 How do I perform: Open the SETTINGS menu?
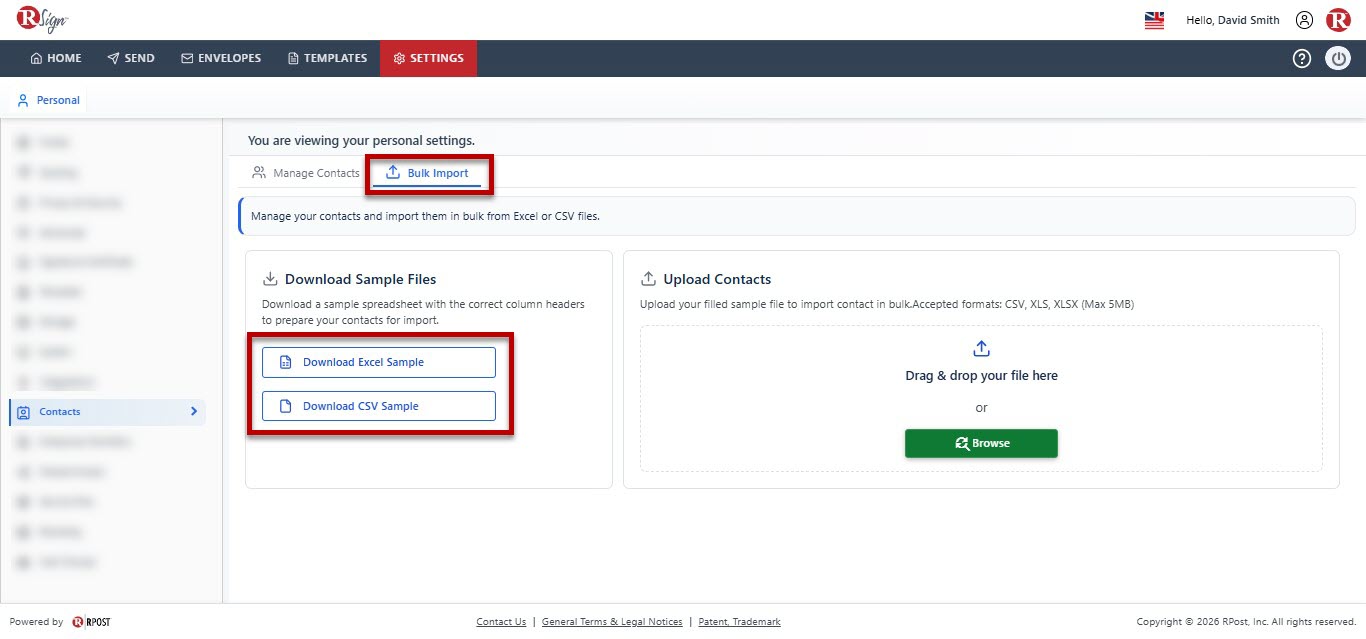428,58
